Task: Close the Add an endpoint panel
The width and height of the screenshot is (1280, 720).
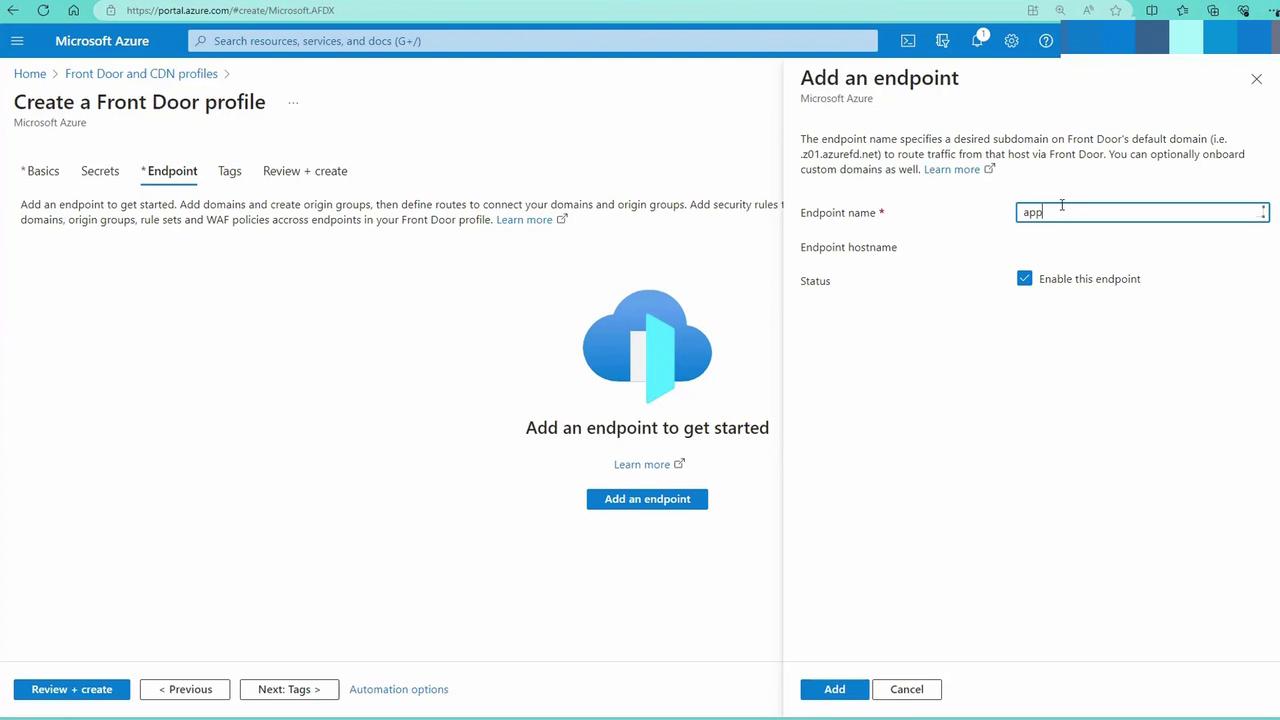Action: click(1257, 79)
